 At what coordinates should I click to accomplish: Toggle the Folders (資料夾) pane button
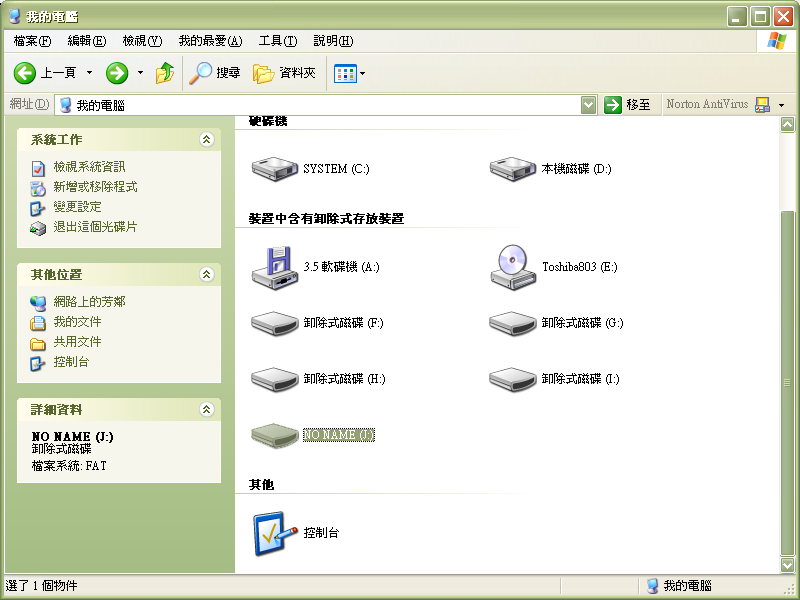(284, 73)
